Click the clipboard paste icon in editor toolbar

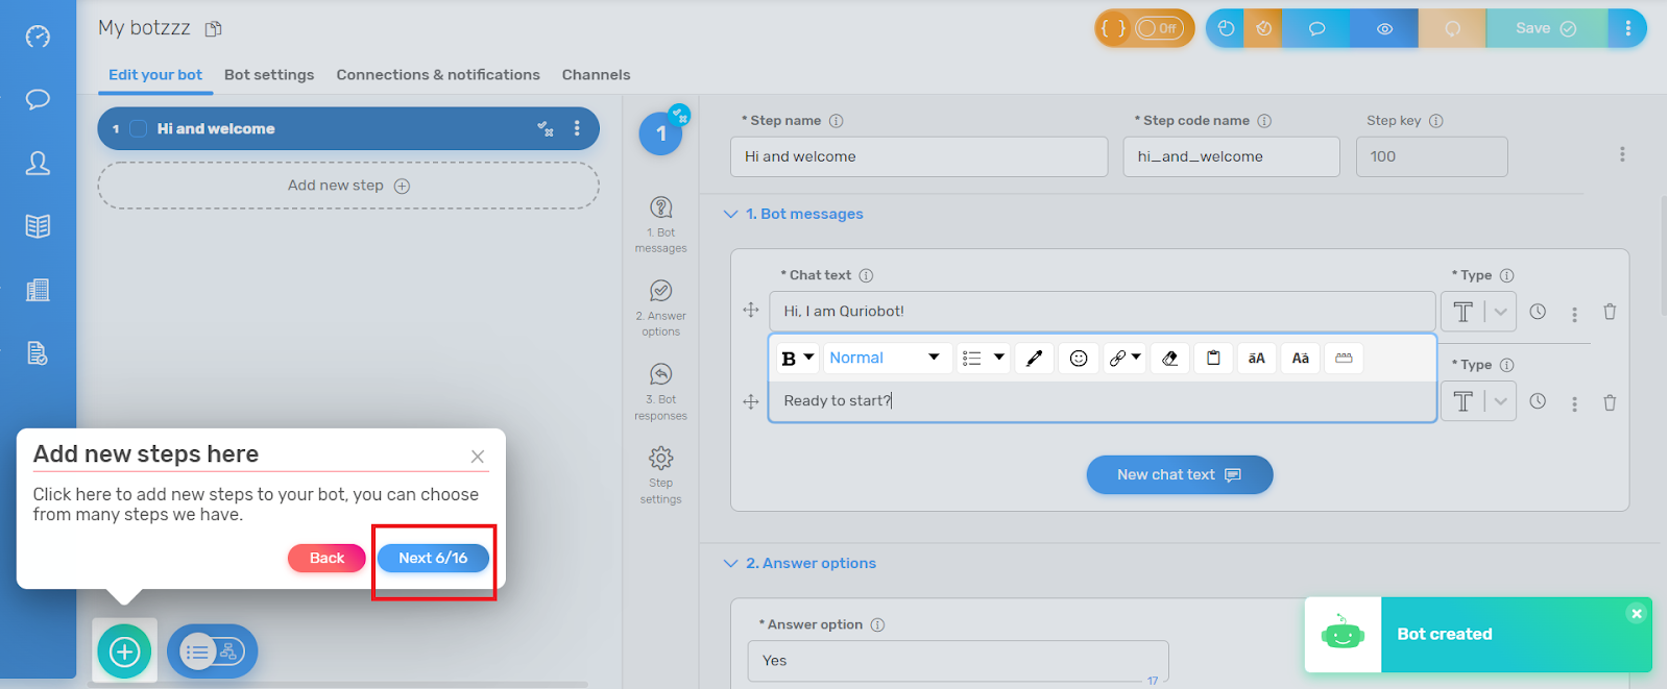(1213, 358)
